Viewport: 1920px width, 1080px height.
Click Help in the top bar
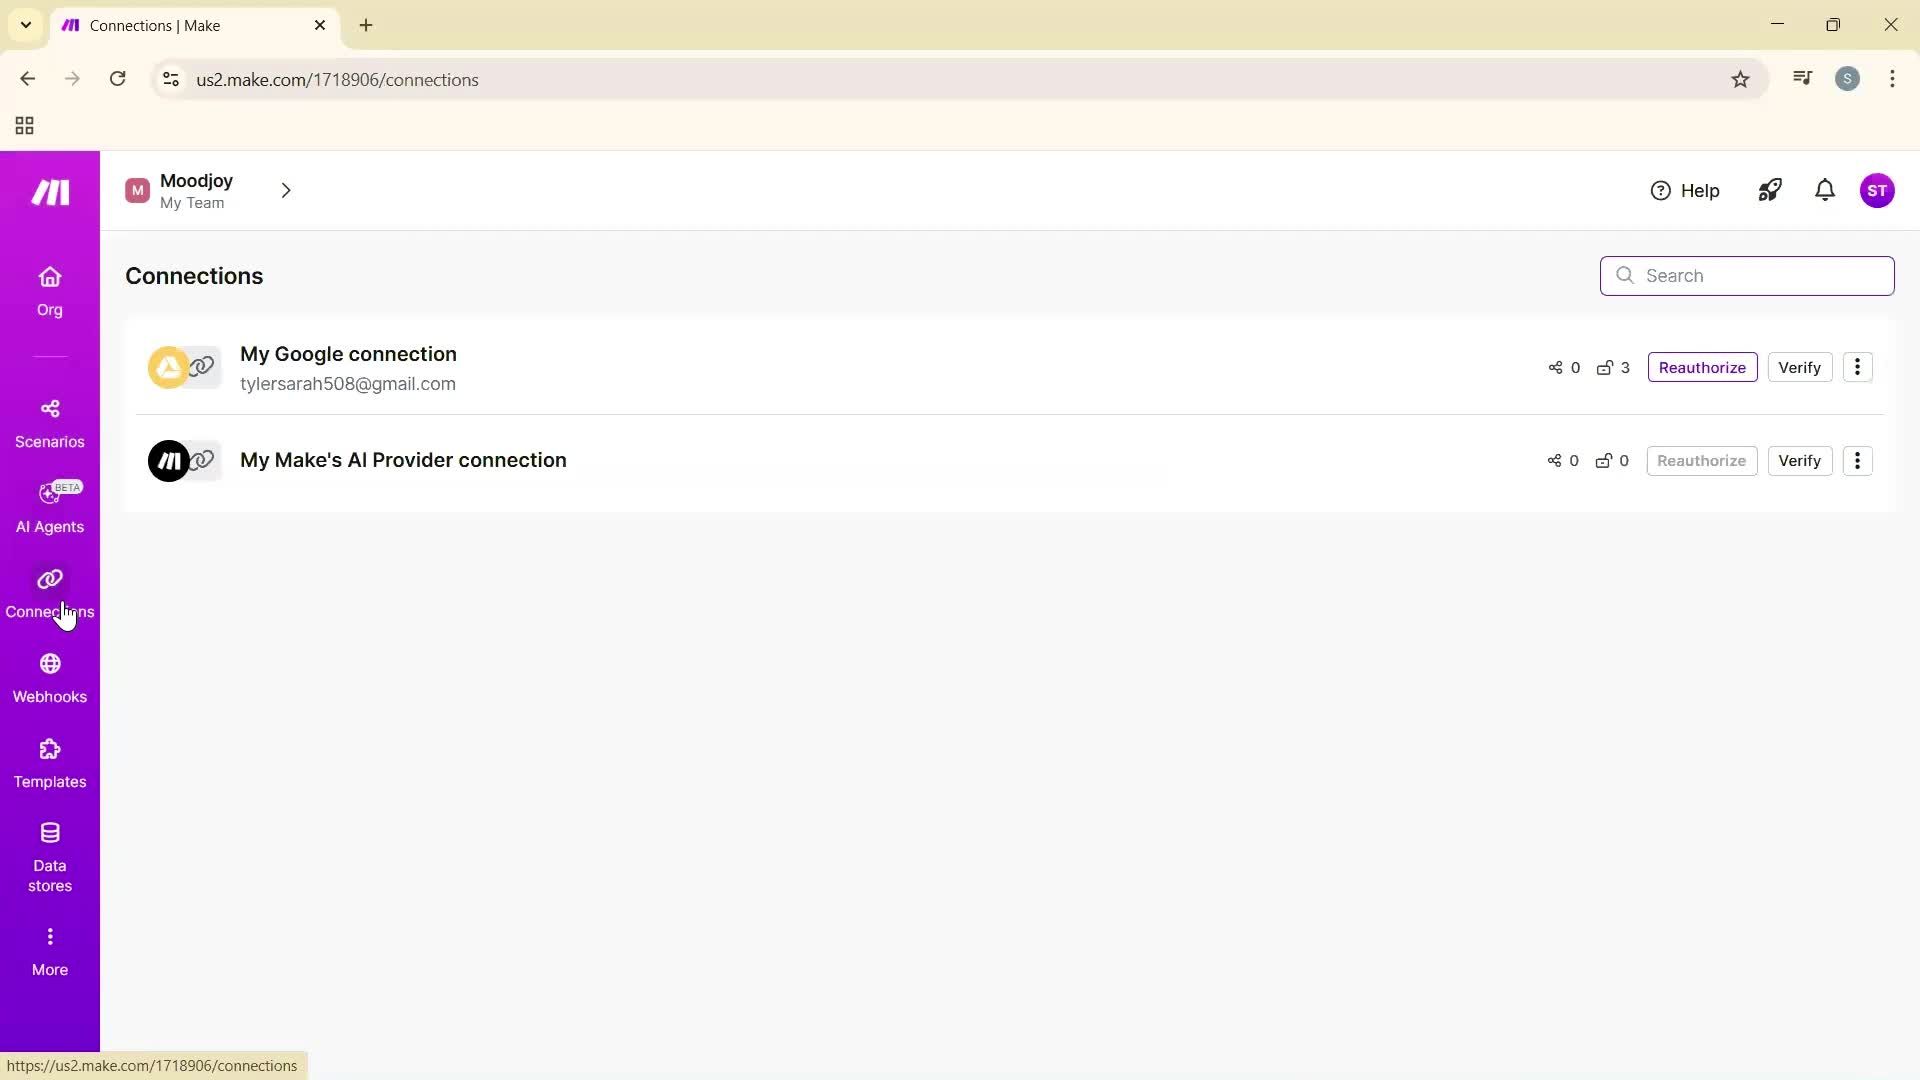click(x=1686, y=190)
